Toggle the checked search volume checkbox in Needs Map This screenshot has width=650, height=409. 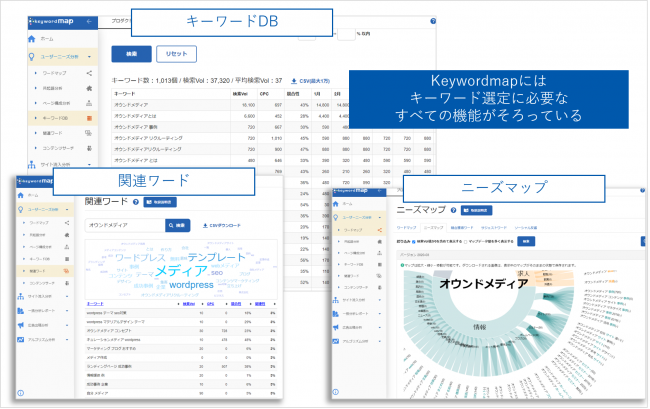(414, 242)
